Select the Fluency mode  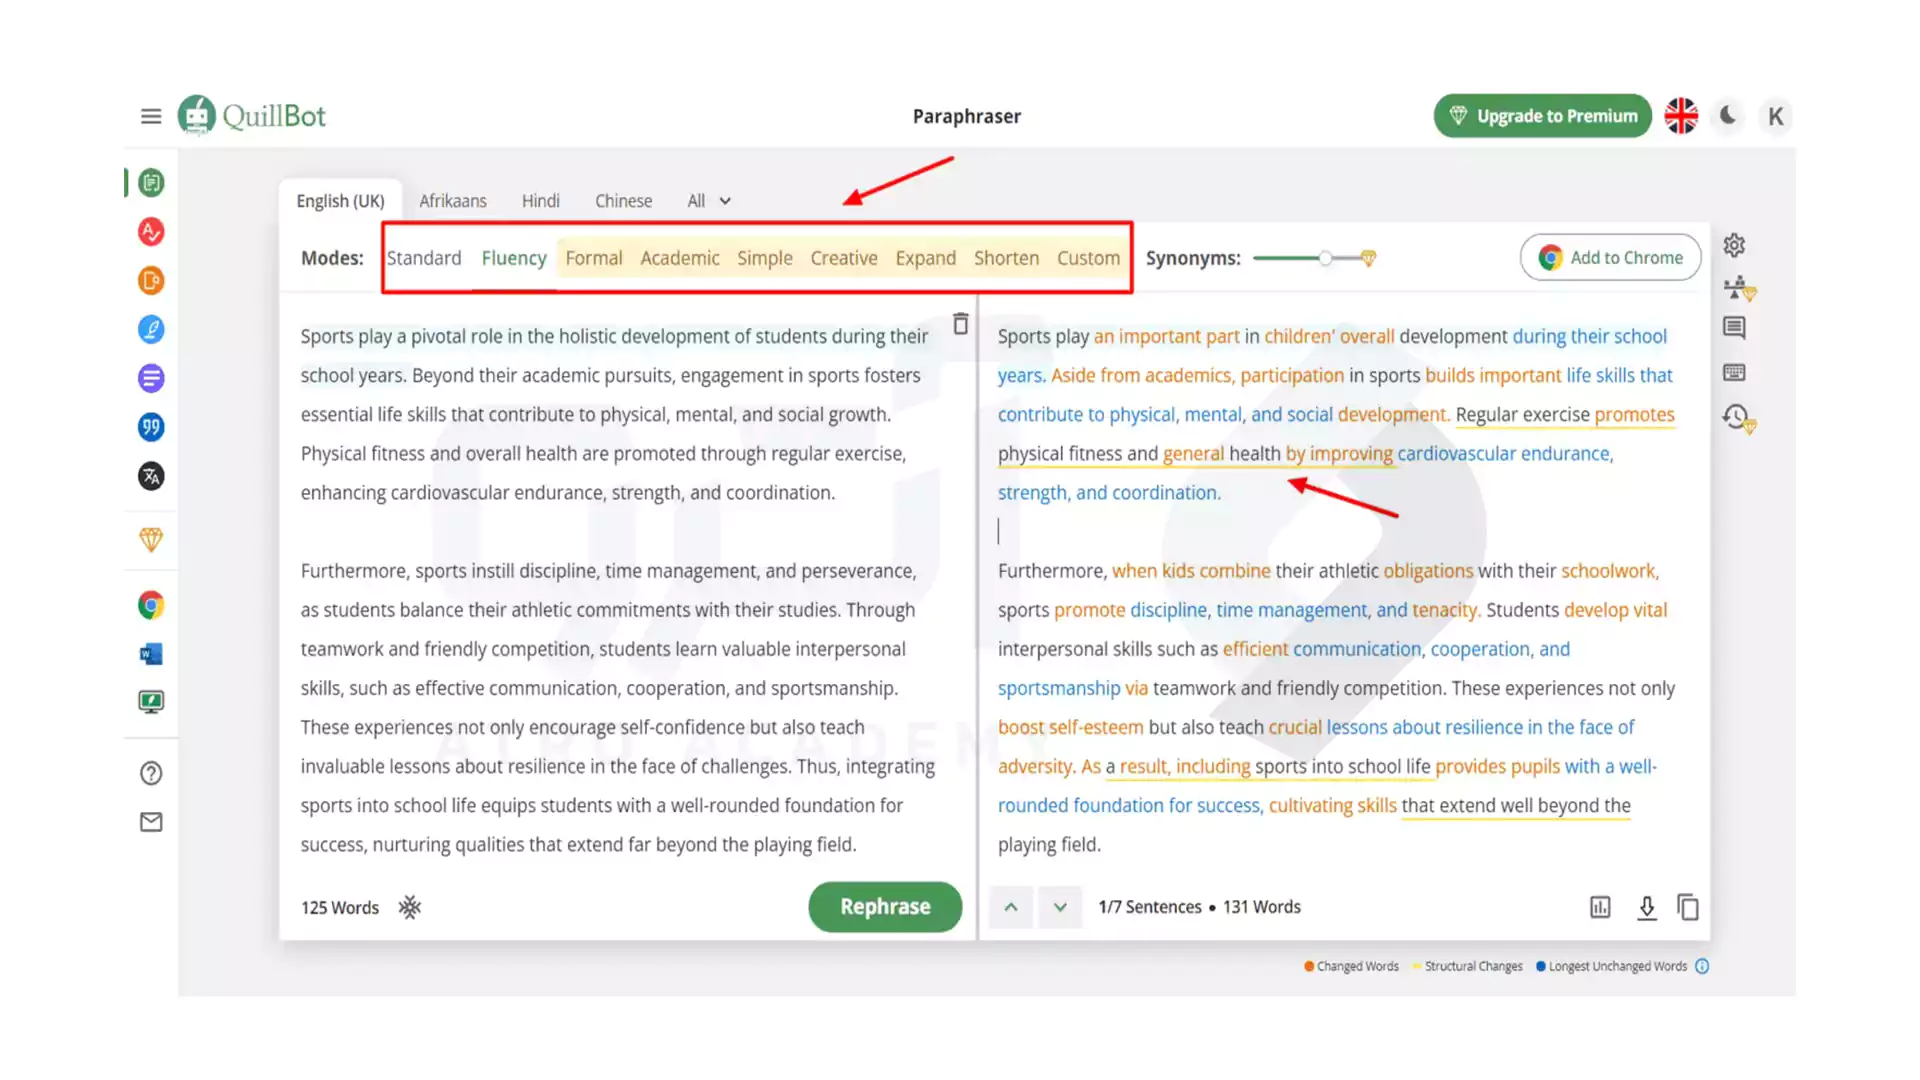pyautogui.click(x=514, y=258)
